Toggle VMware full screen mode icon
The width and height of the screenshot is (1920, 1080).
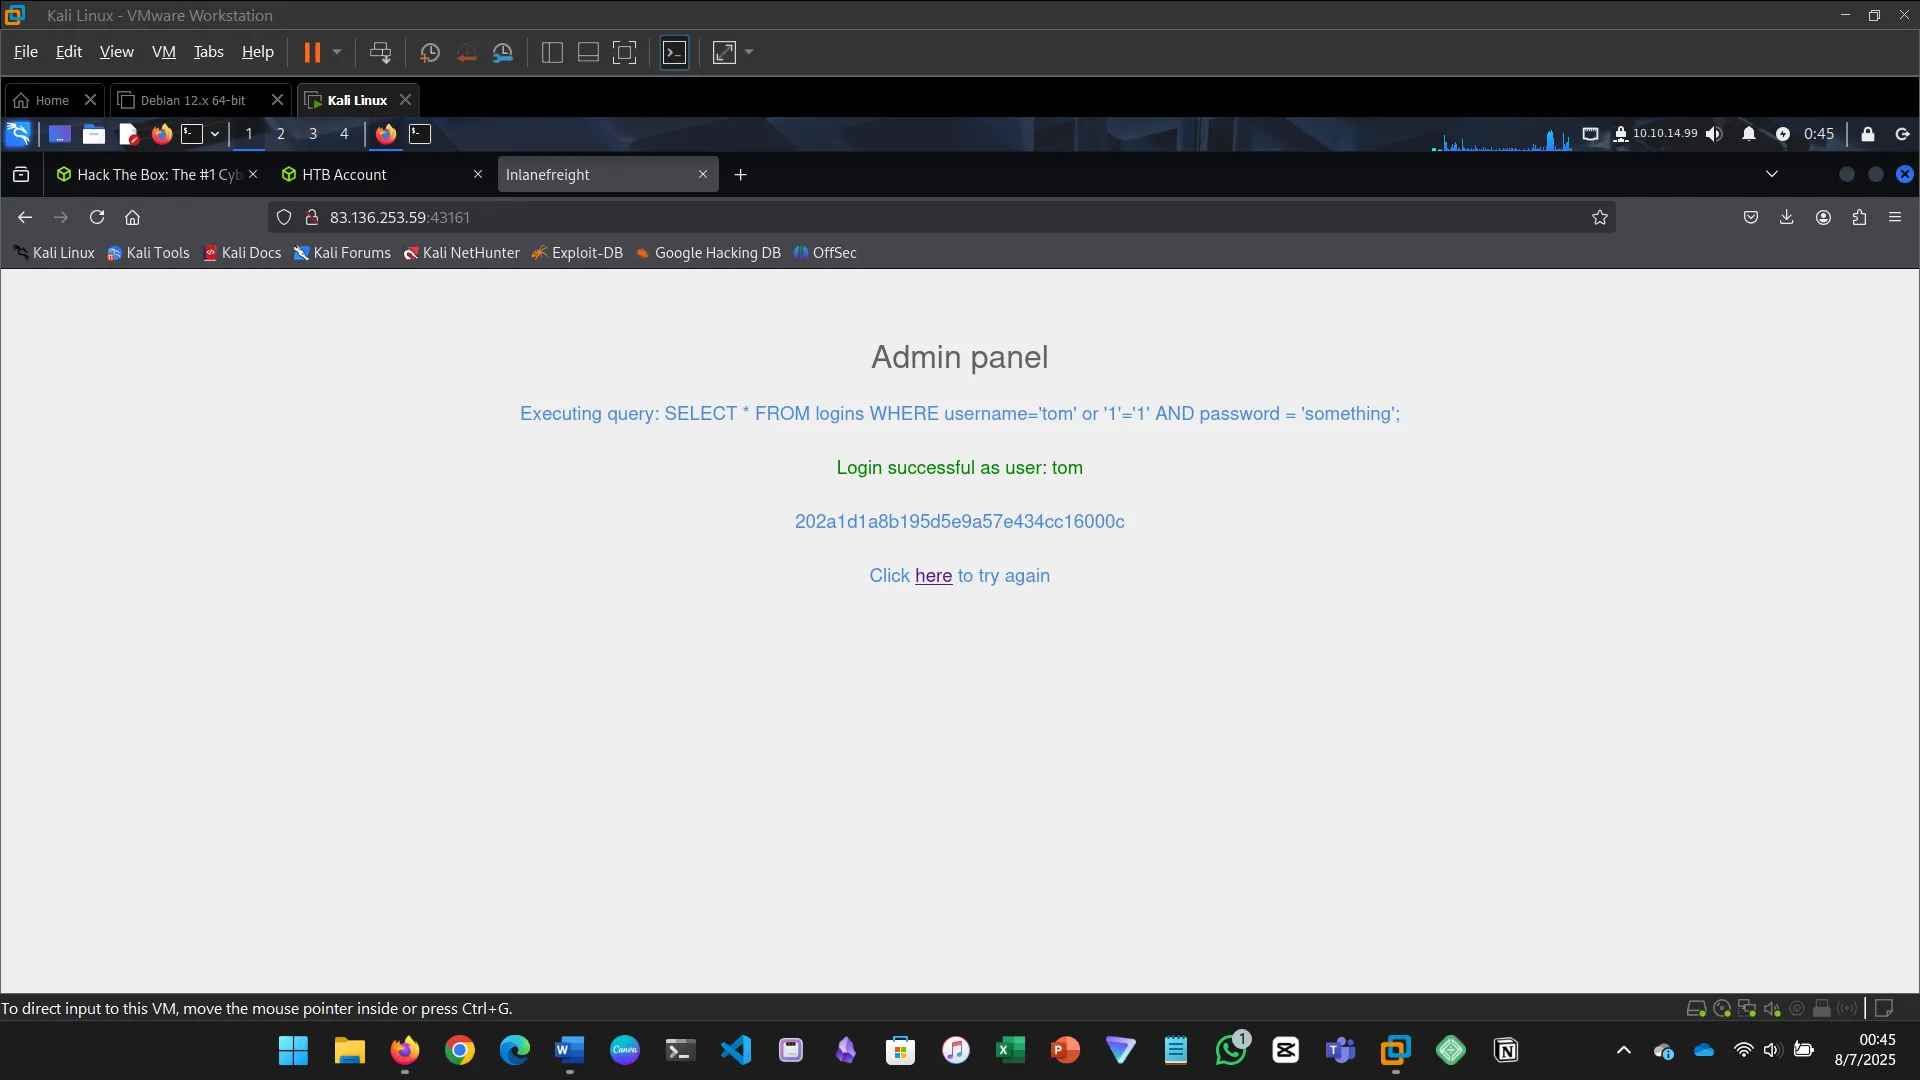click(624, 52)
